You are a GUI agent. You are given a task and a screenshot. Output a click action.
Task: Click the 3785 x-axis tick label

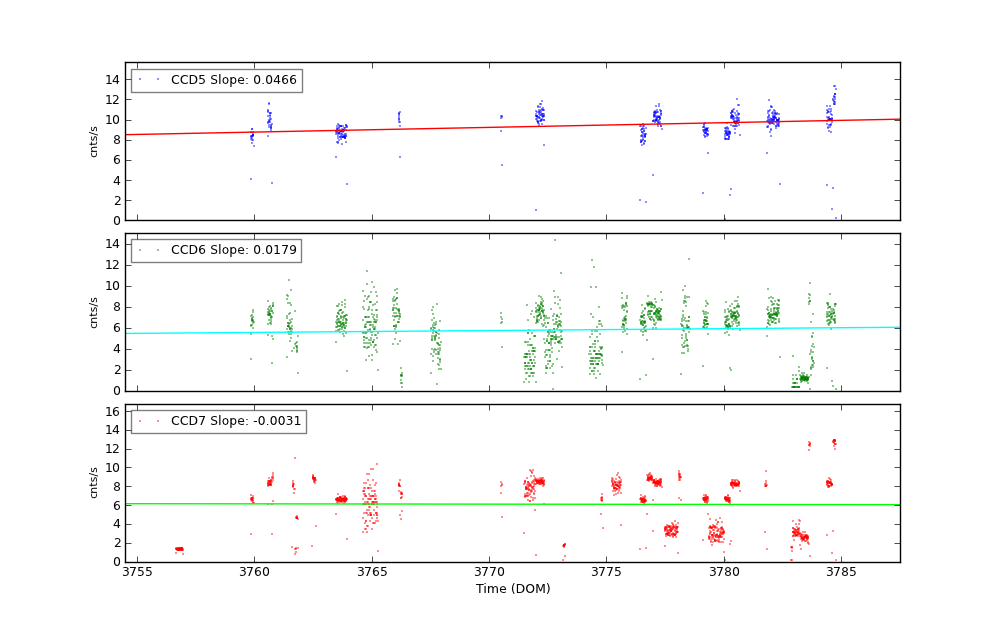pos(841,572)
